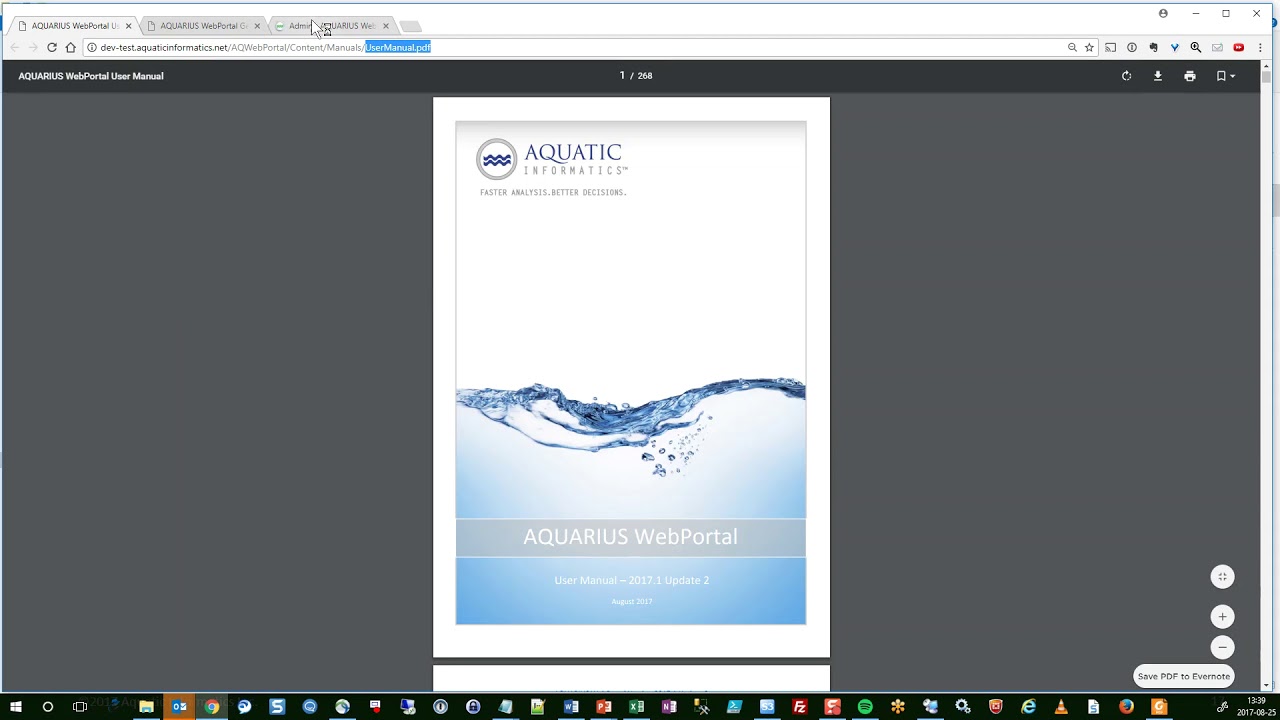
Task: Click 'User Manual – 2017.1 Update 2' text
Action: (x=631, y=580)
